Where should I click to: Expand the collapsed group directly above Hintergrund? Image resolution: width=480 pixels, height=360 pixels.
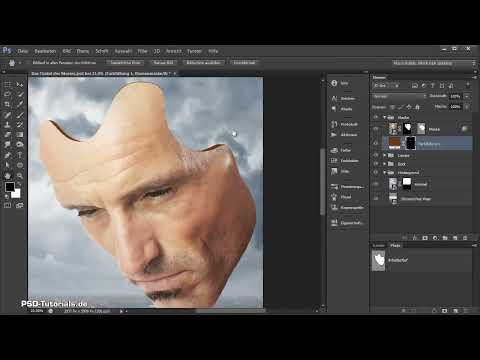(384, 164)
